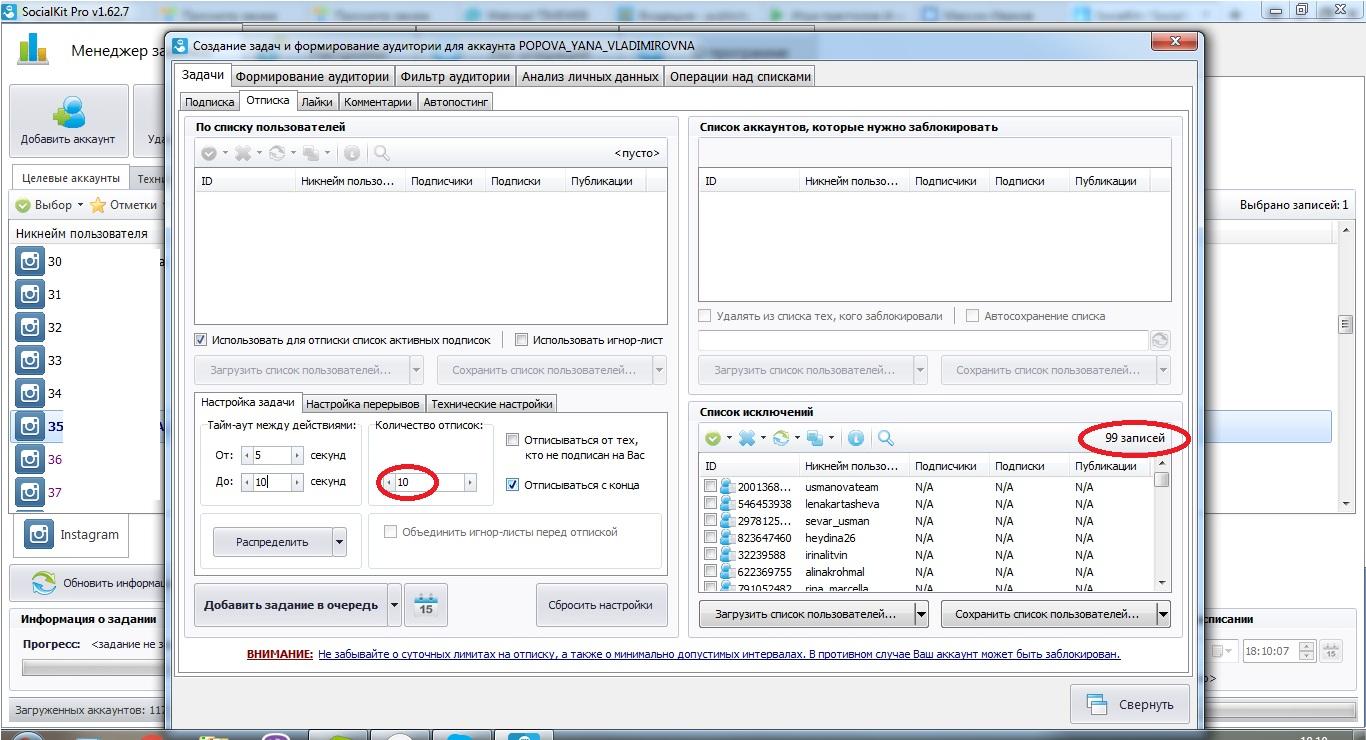Click the greyed check icon in user list toolbar
This screenshot has height=740, width=1366.
click(208, 153)
